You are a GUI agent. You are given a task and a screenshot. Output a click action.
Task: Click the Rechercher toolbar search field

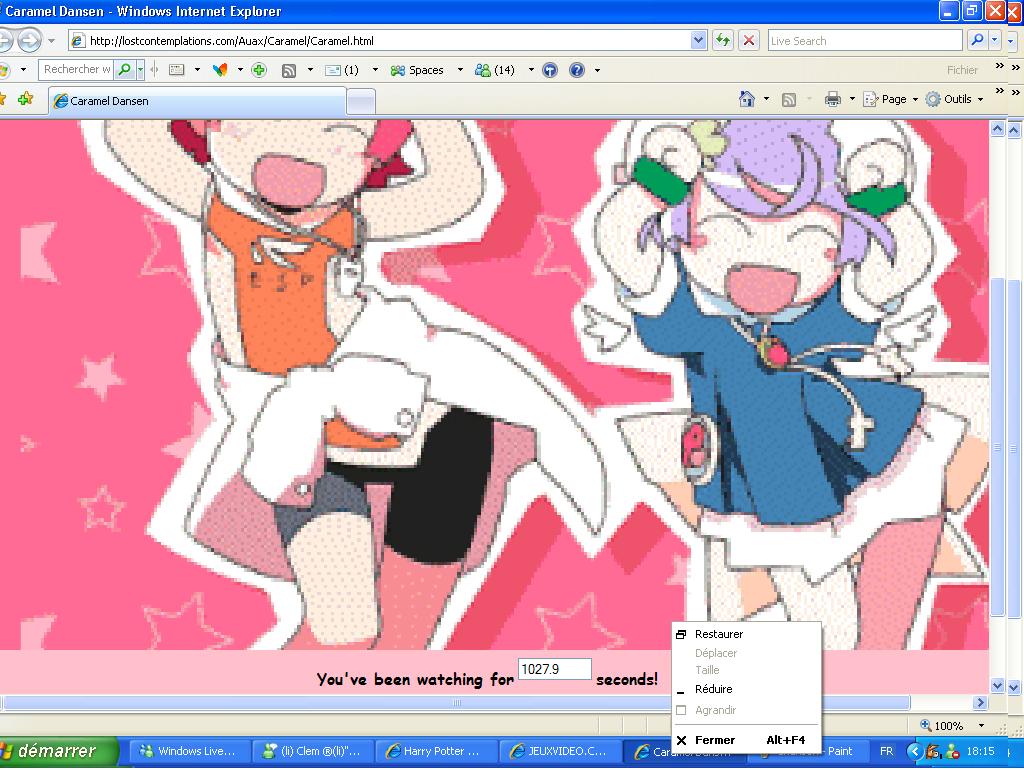76,69
